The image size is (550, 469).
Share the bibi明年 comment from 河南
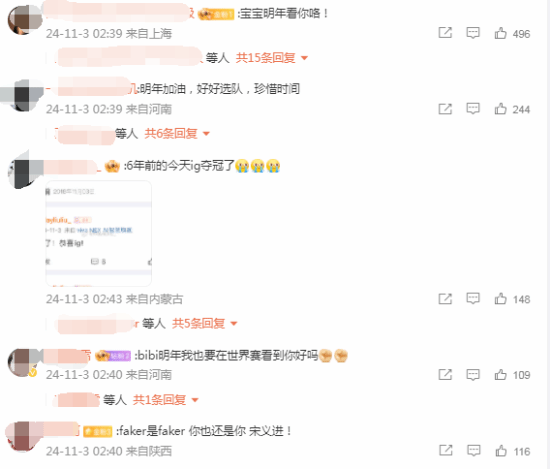445,375
